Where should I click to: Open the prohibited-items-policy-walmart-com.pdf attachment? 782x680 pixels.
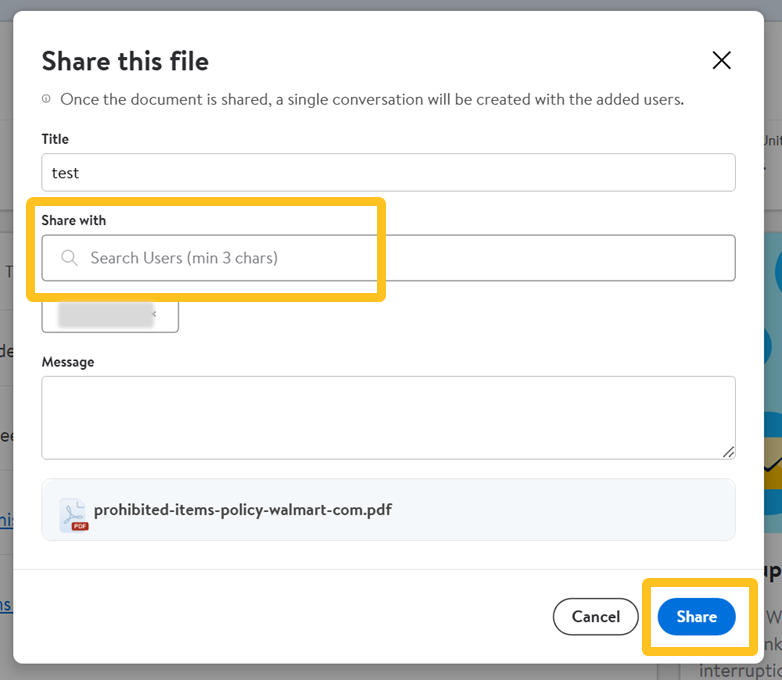click(242, 510)
